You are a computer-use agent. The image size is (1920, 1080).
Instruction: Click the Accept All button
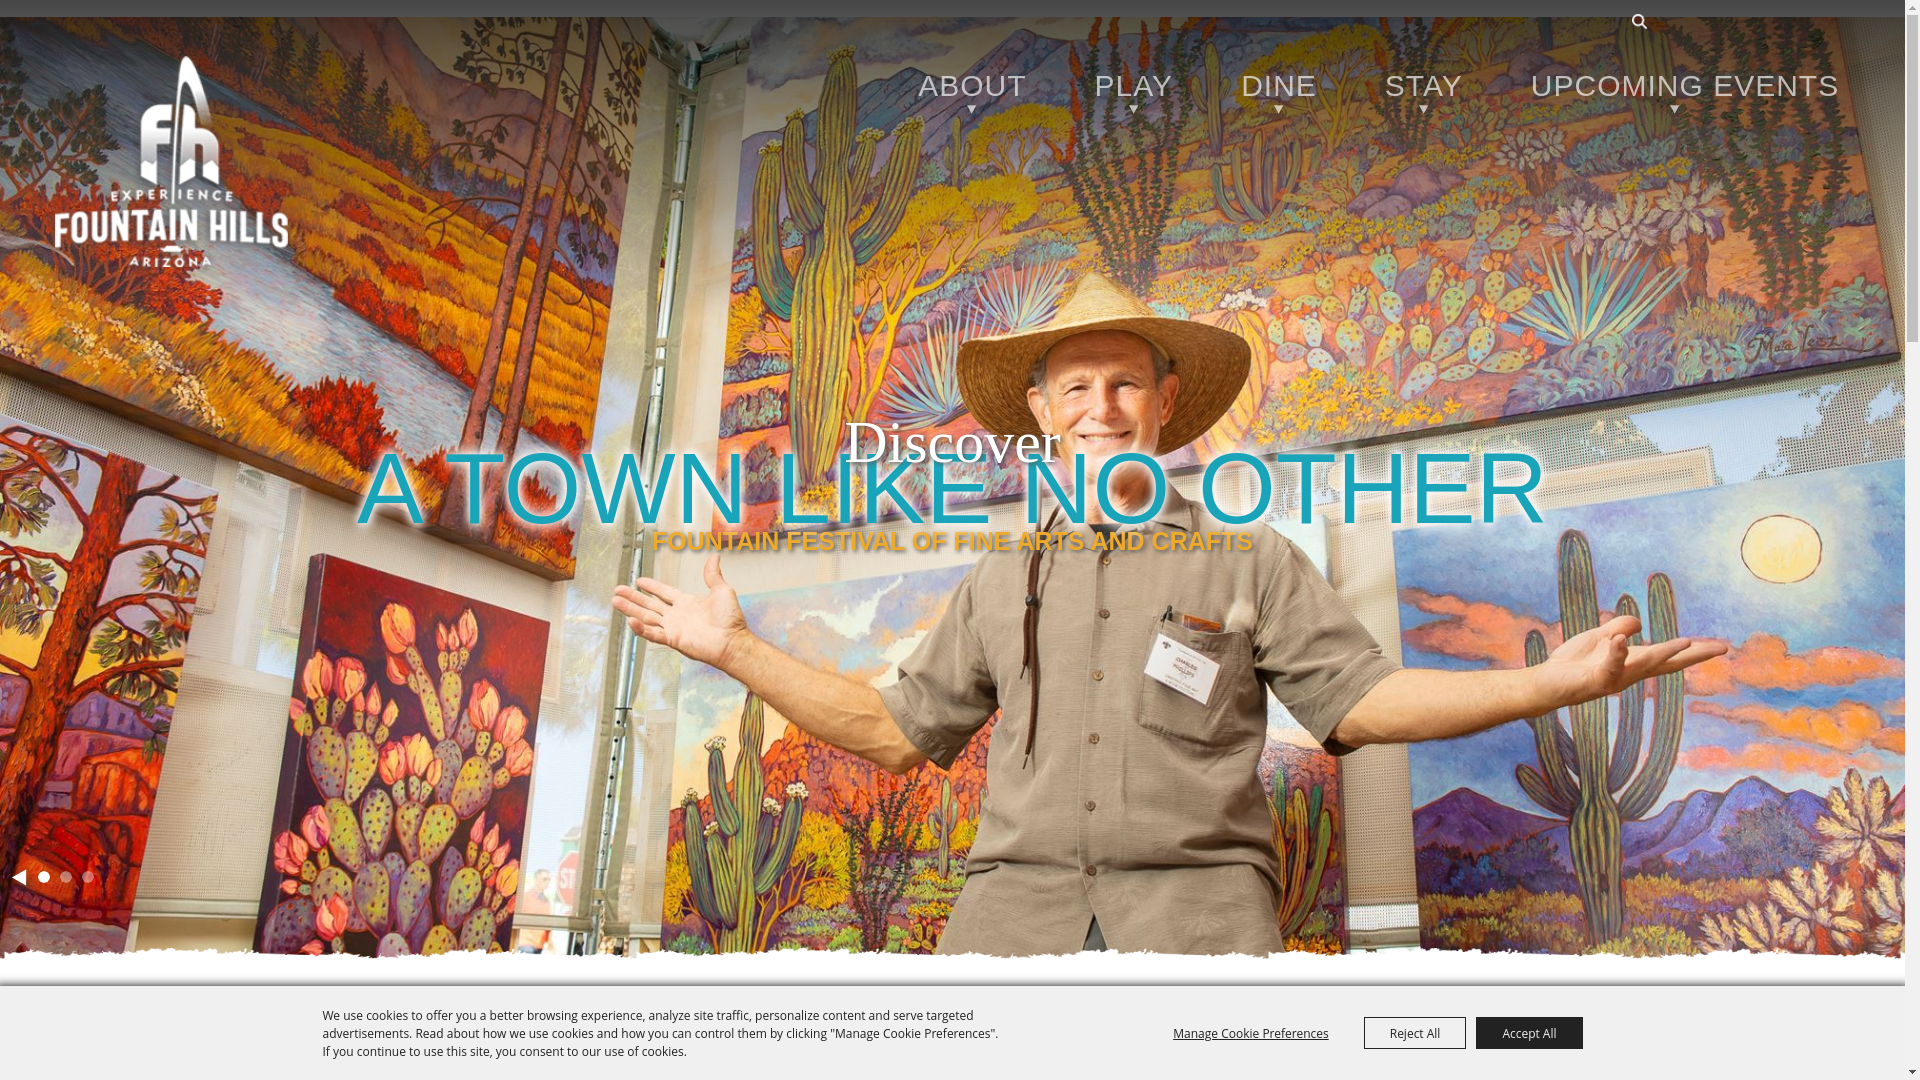point(1529,1033)
